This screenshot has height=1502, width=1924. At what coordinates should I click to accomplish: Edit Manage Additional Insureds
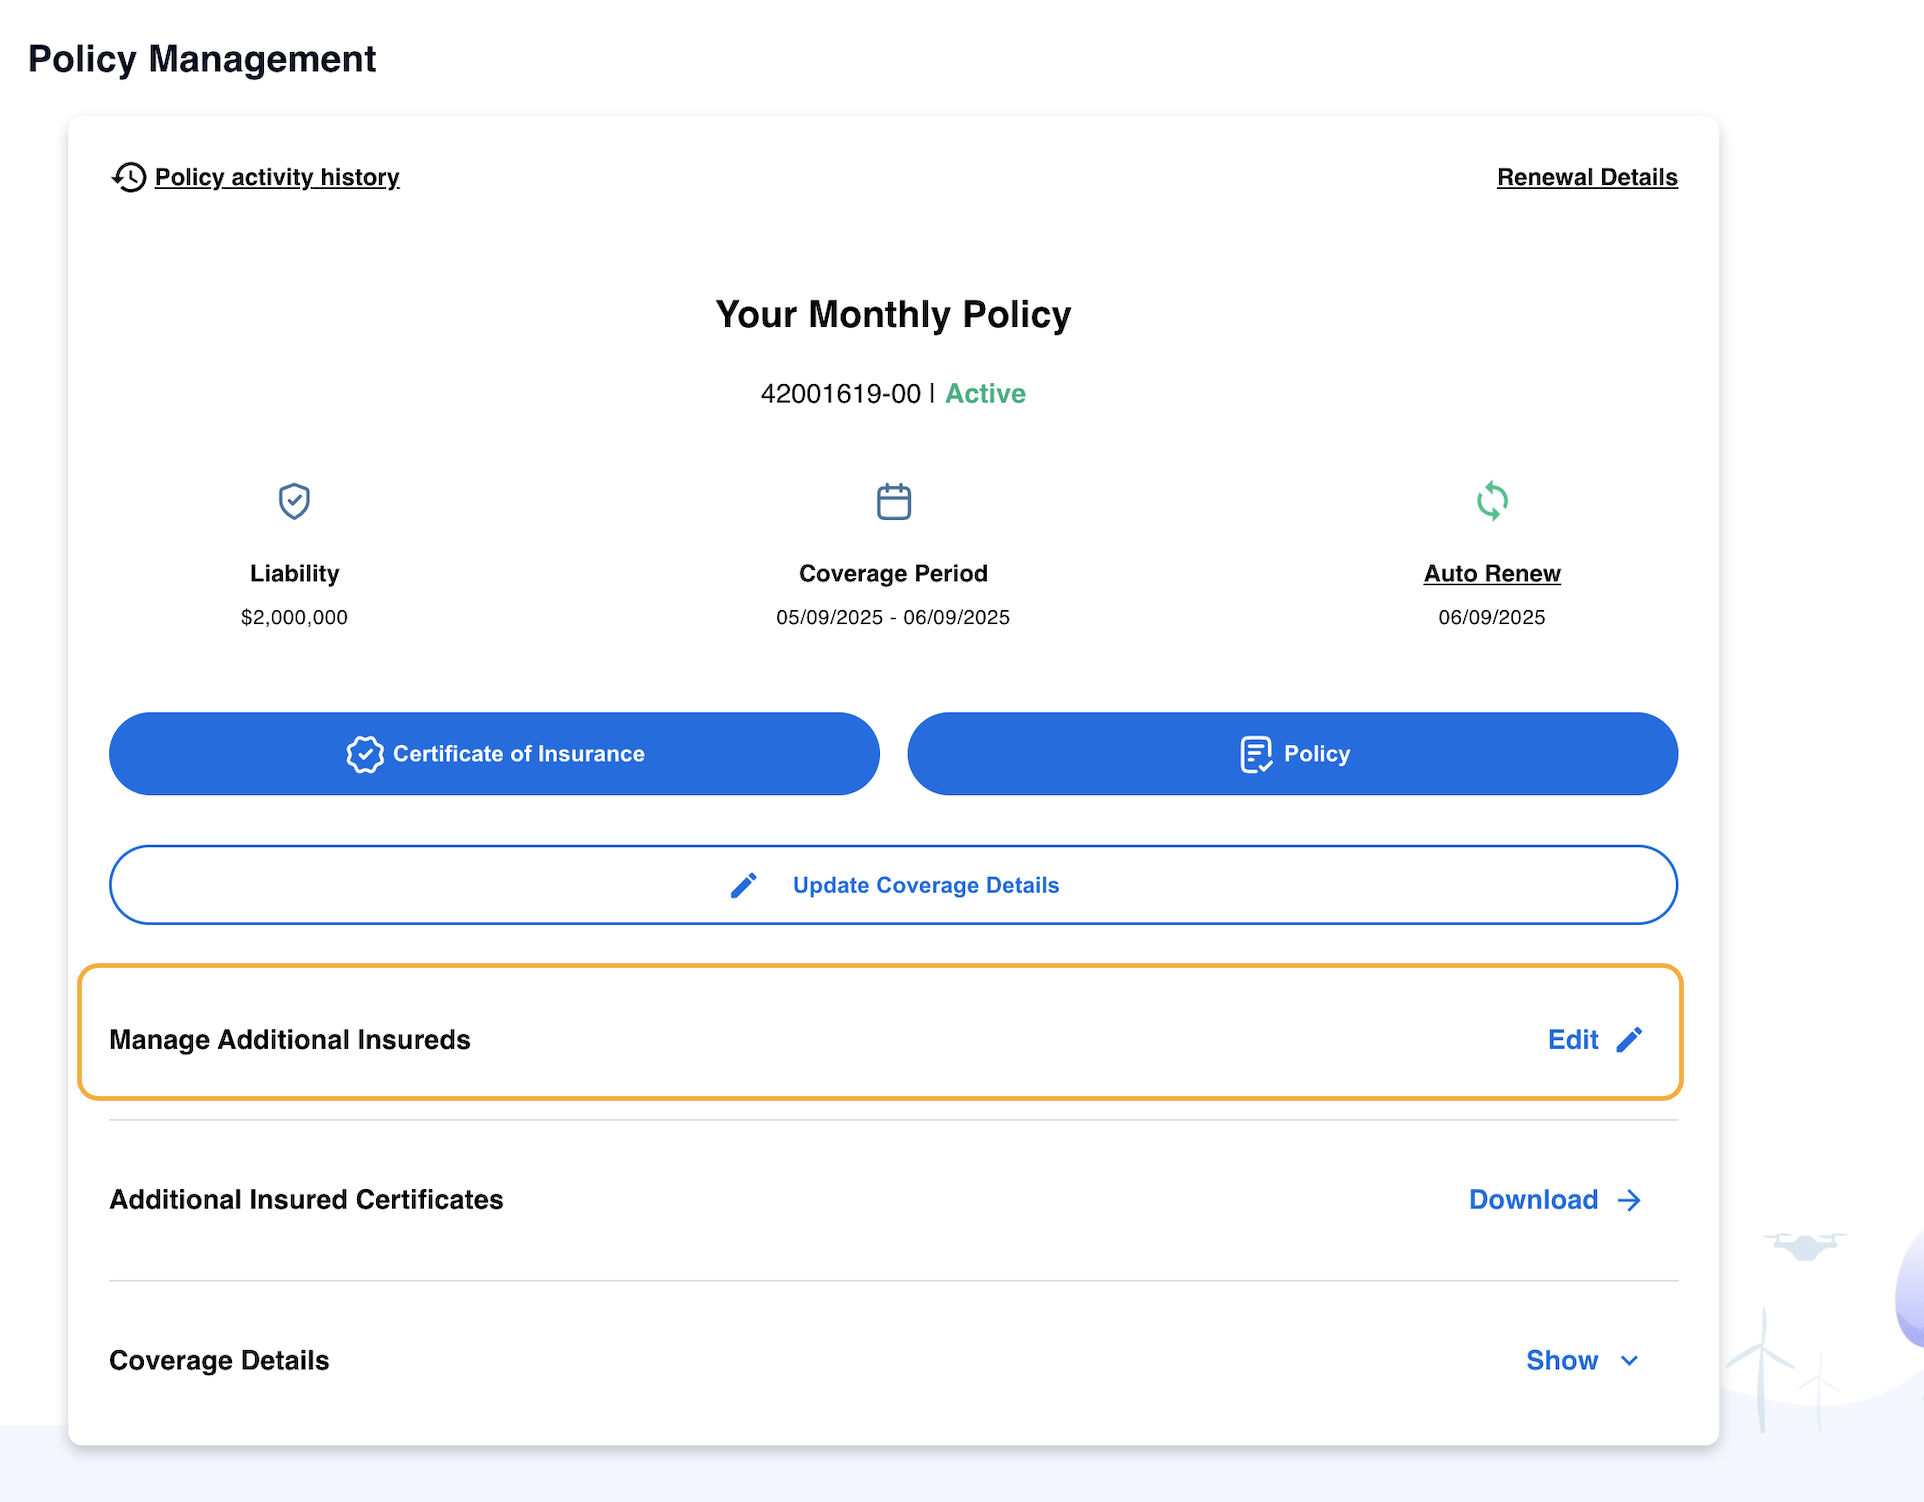(1573, 1040)
